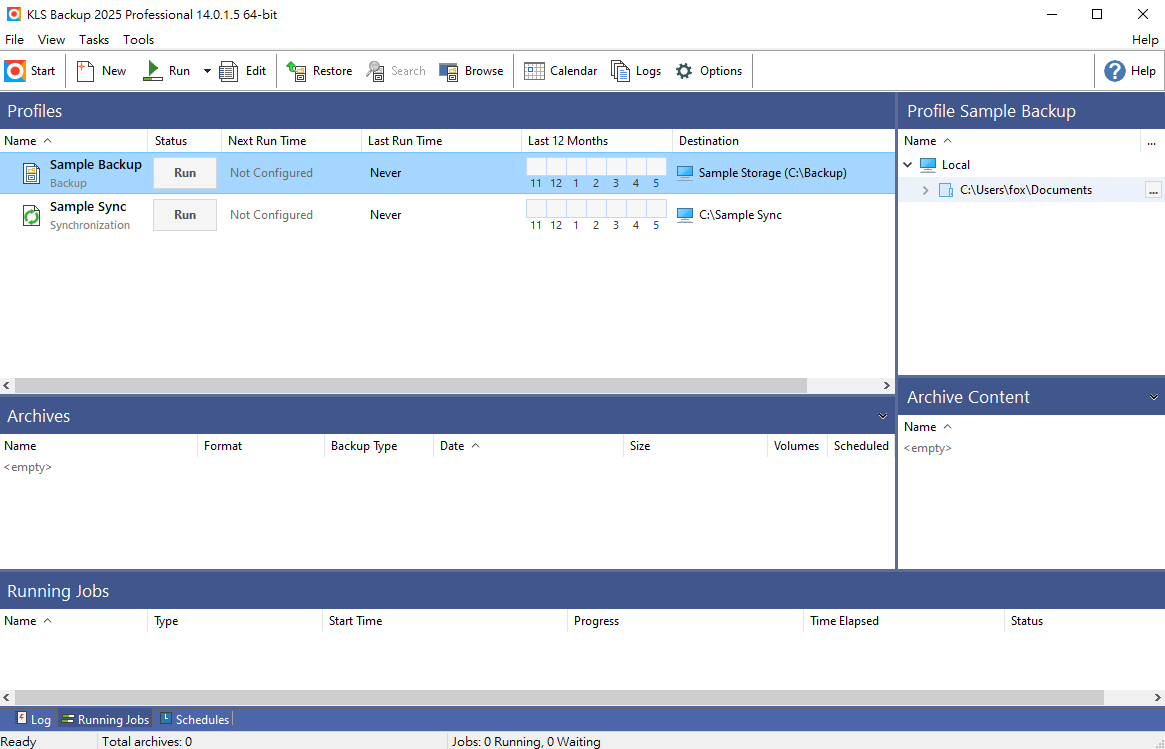The width and height of the screenshot is (1165, 749).
Task: Open the Tools menu
Action: pos(138,39)
